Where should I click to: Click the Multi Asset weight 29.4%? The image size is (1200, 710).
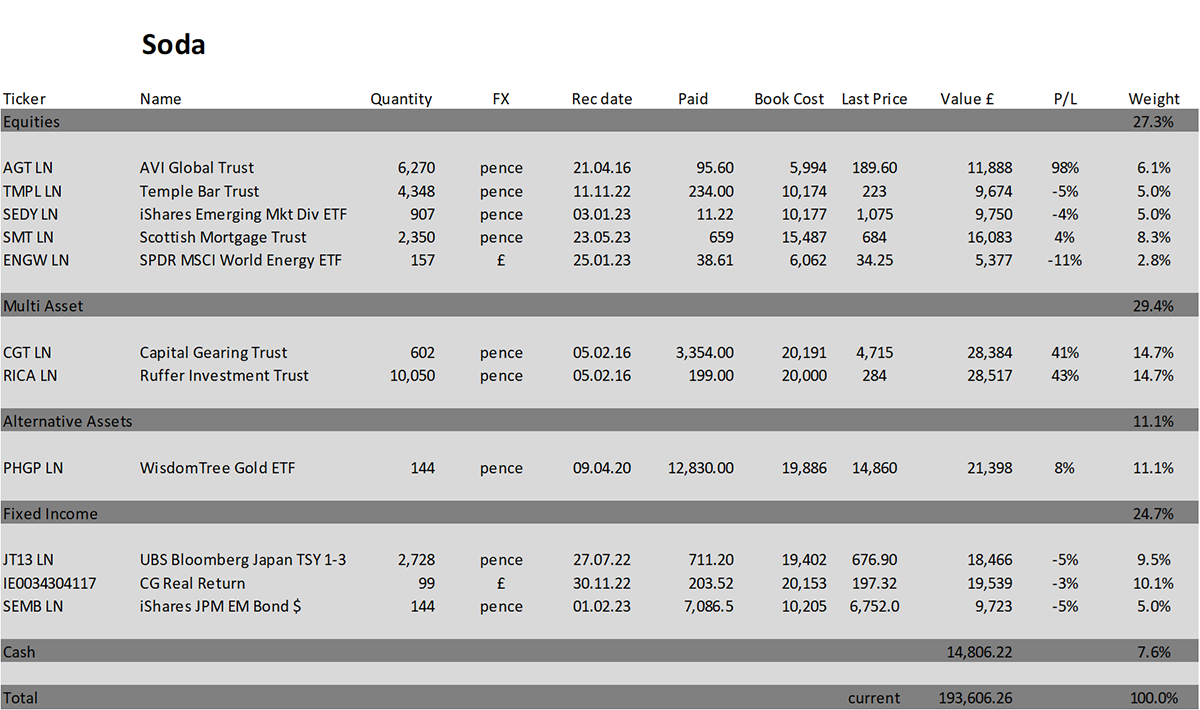[x=1153, y=306]
